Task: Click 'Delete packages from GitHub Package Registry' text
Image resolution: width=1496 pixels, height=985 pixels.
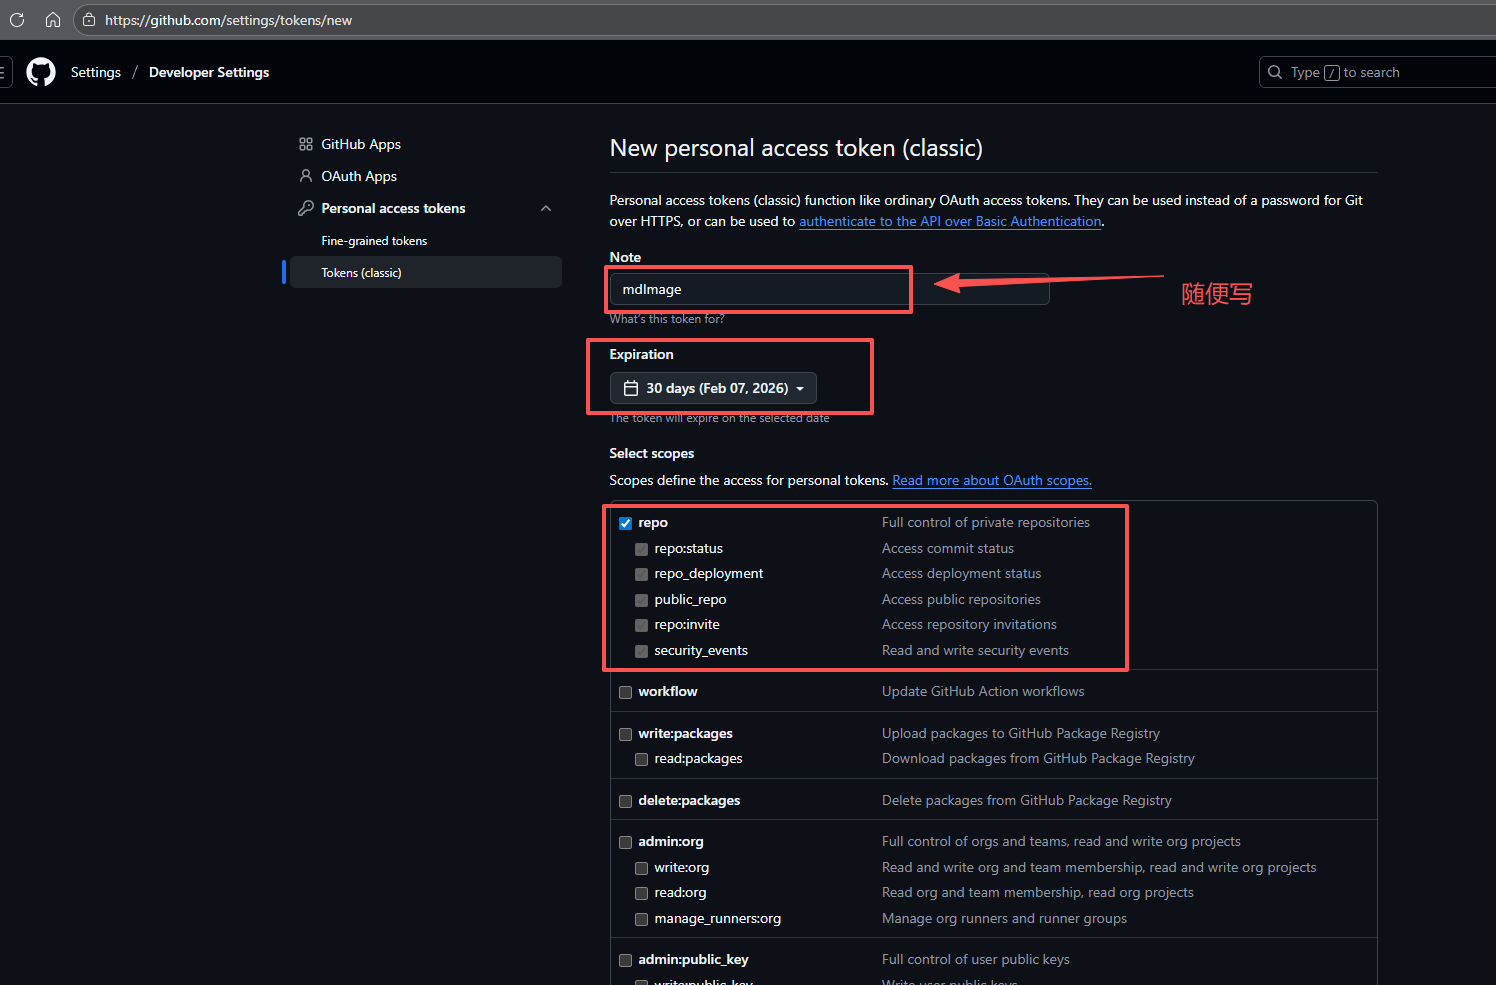Action: coord(1027,801)
